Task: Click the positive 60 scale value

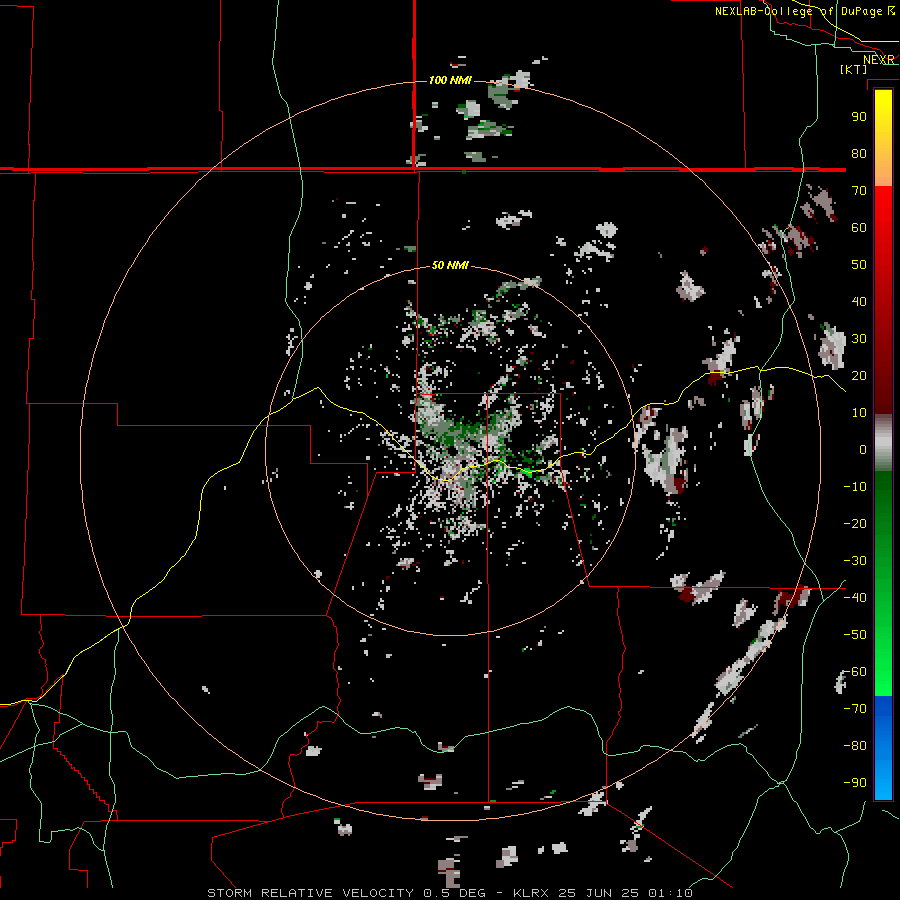Action: 859,227
